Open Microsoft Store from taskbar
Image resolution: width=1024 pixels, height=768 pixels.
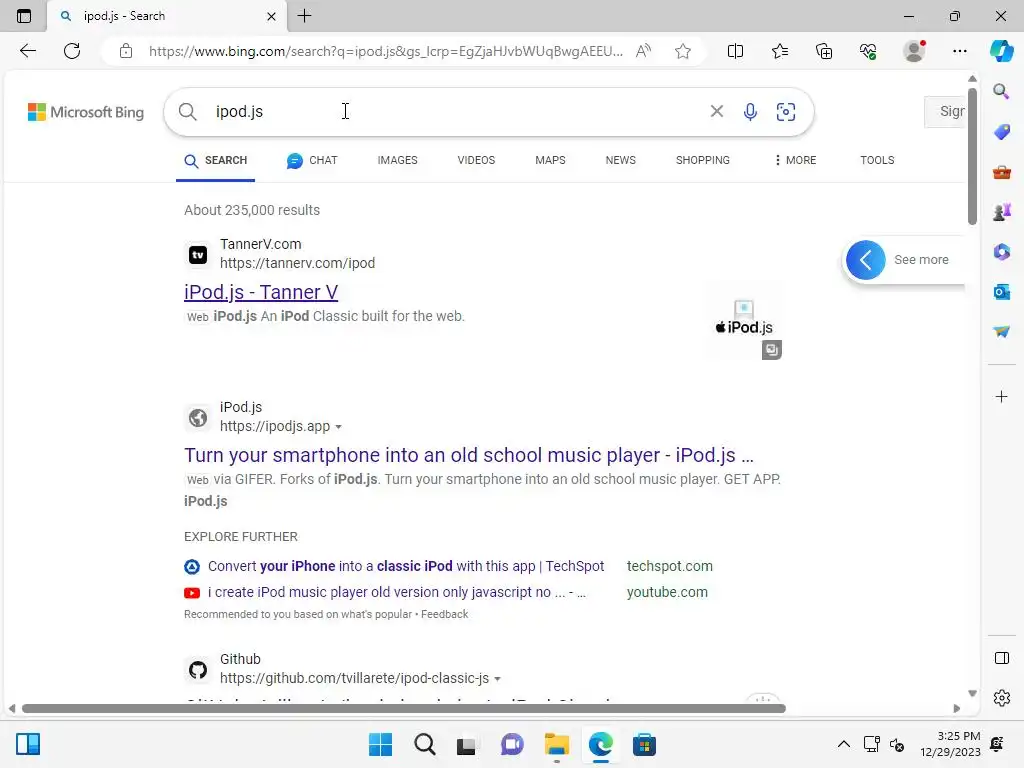(645, 744)
